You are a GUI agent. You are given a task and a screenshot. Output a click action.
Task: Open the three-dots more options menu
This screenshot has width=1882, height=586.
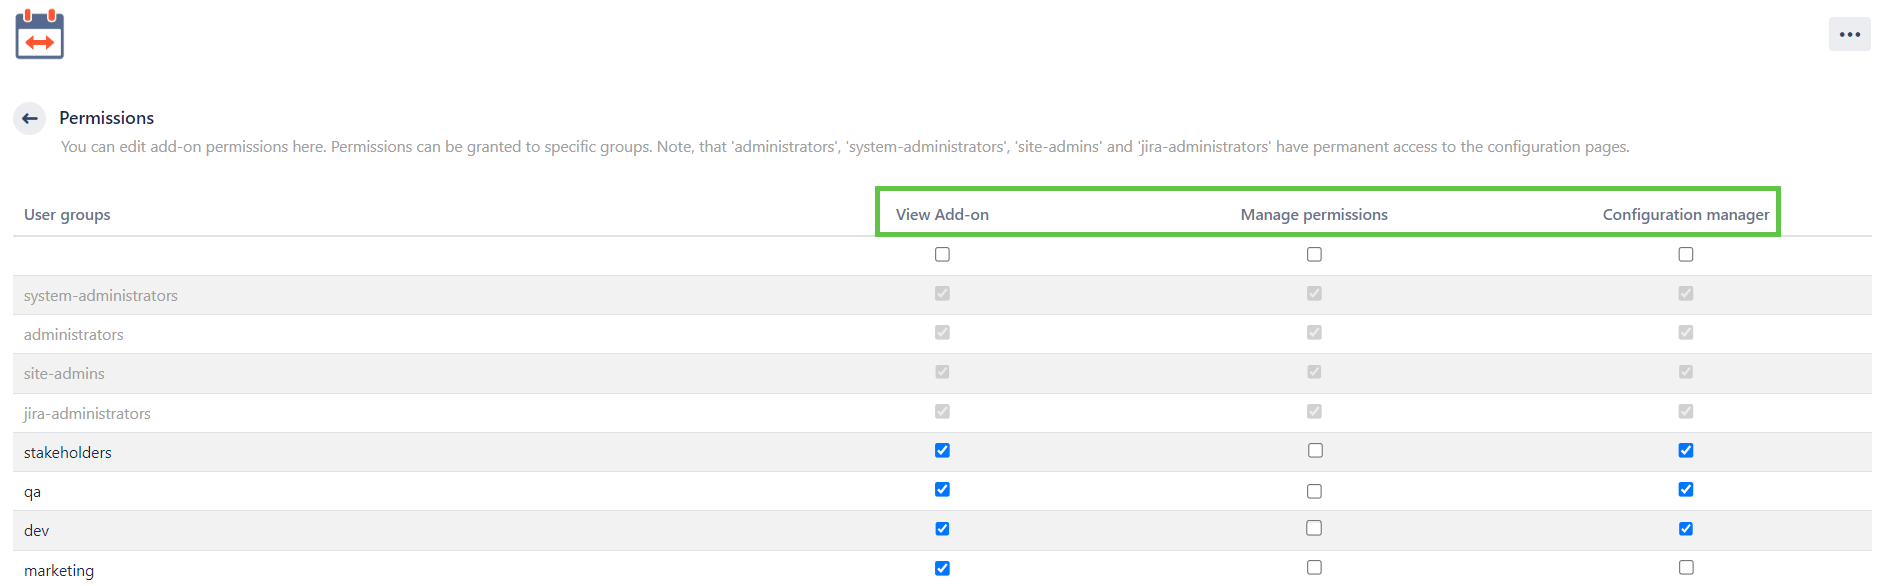pos(1849,34)
